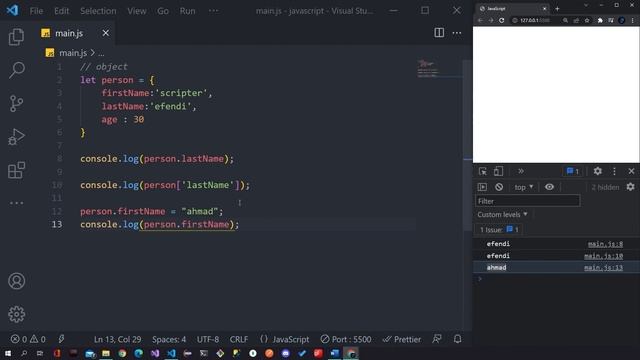This screenshot has width=640, height=360.
Task: Open a new browser tab
Action: (x=557, y=9)
